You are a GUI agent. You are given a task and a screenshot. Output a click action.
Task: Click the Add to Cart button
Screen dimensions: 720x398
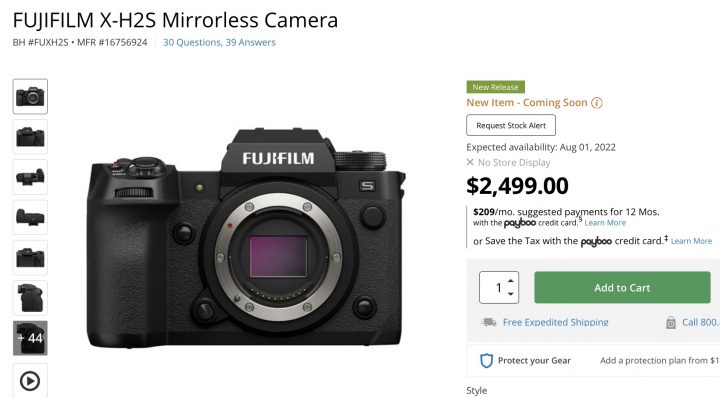[622, 287]
